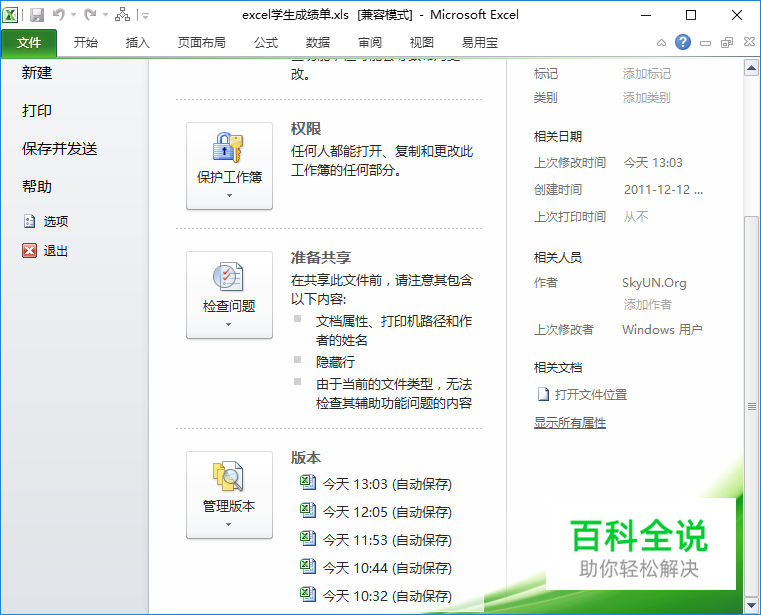This screenshot has height=615, width=761.
Task: Open the 页面布局 ribbon tab
Action: (x=201, y=43)
